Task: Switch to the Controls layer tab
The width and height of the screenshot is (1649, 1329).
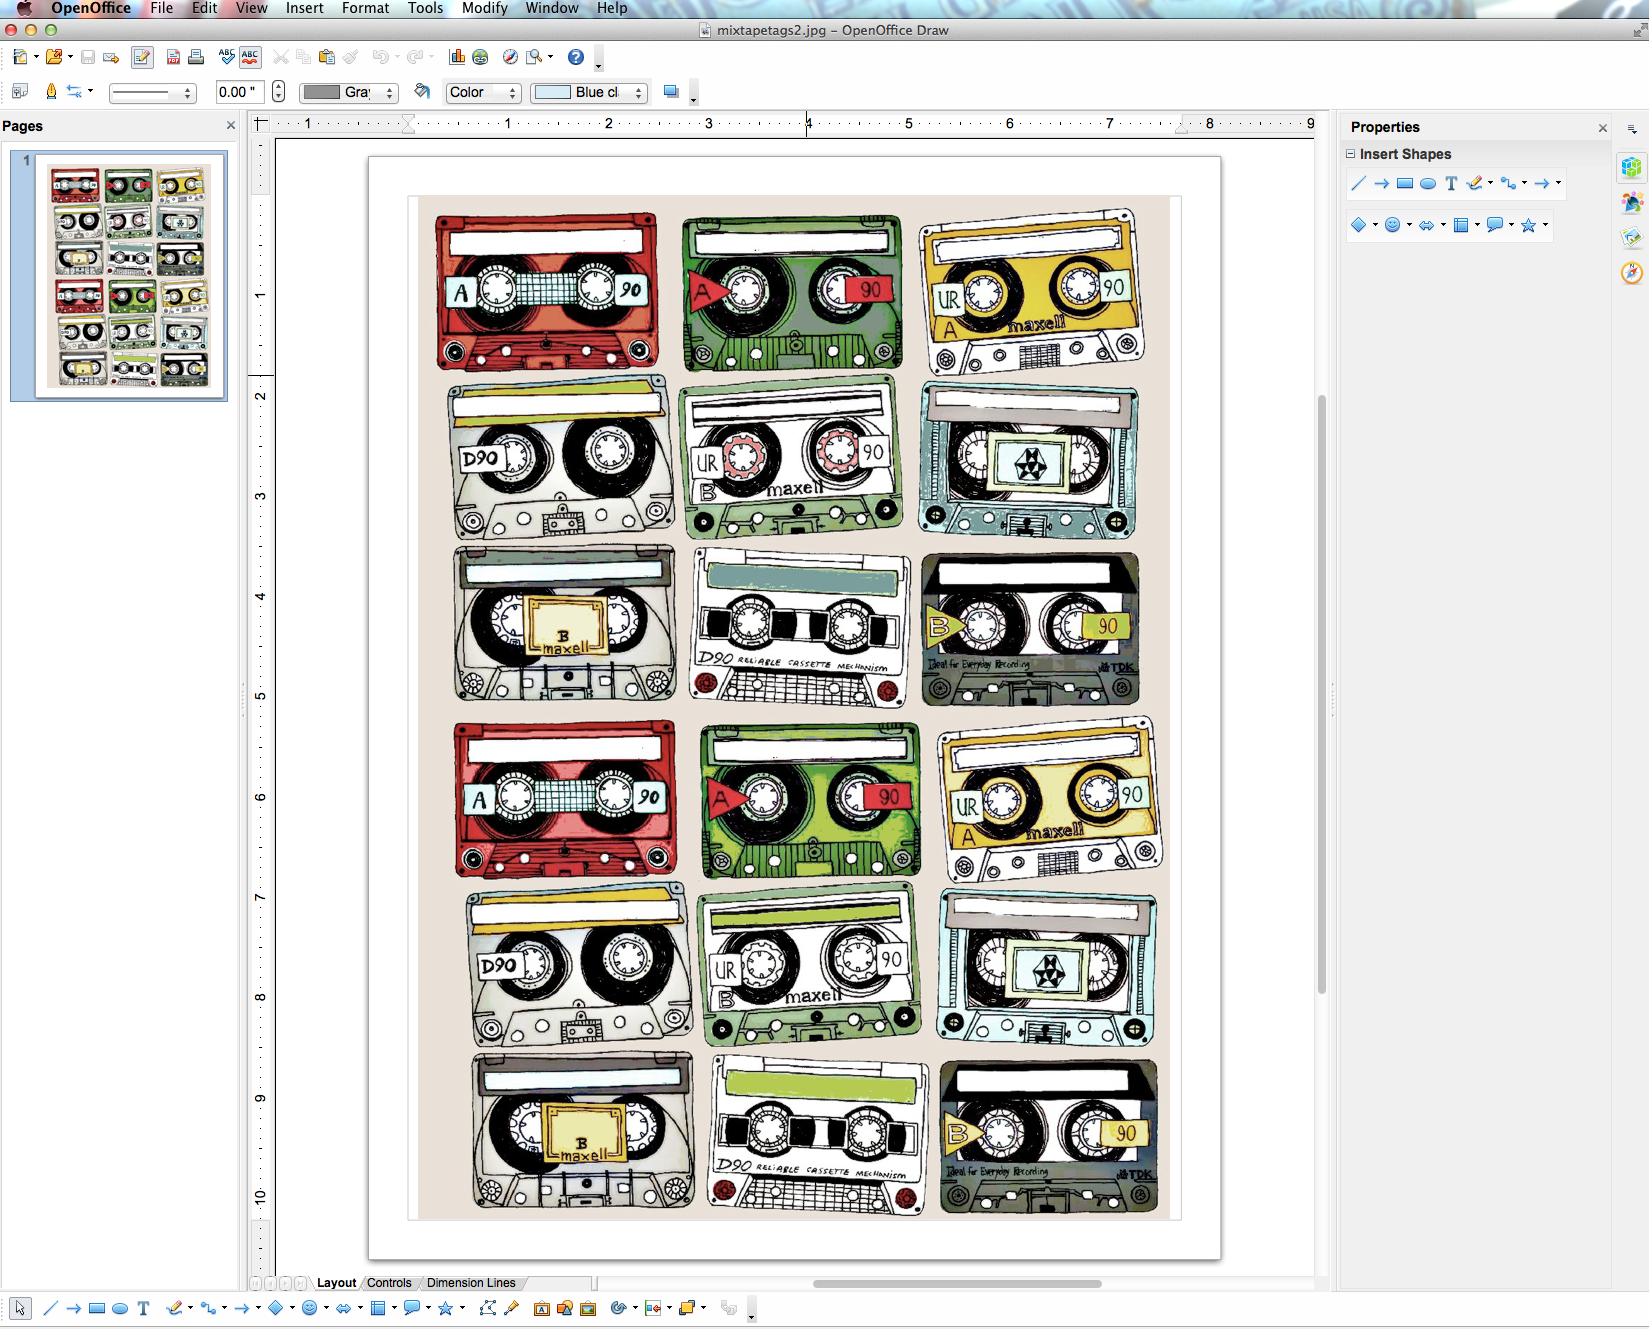Action: (389, 1283)
